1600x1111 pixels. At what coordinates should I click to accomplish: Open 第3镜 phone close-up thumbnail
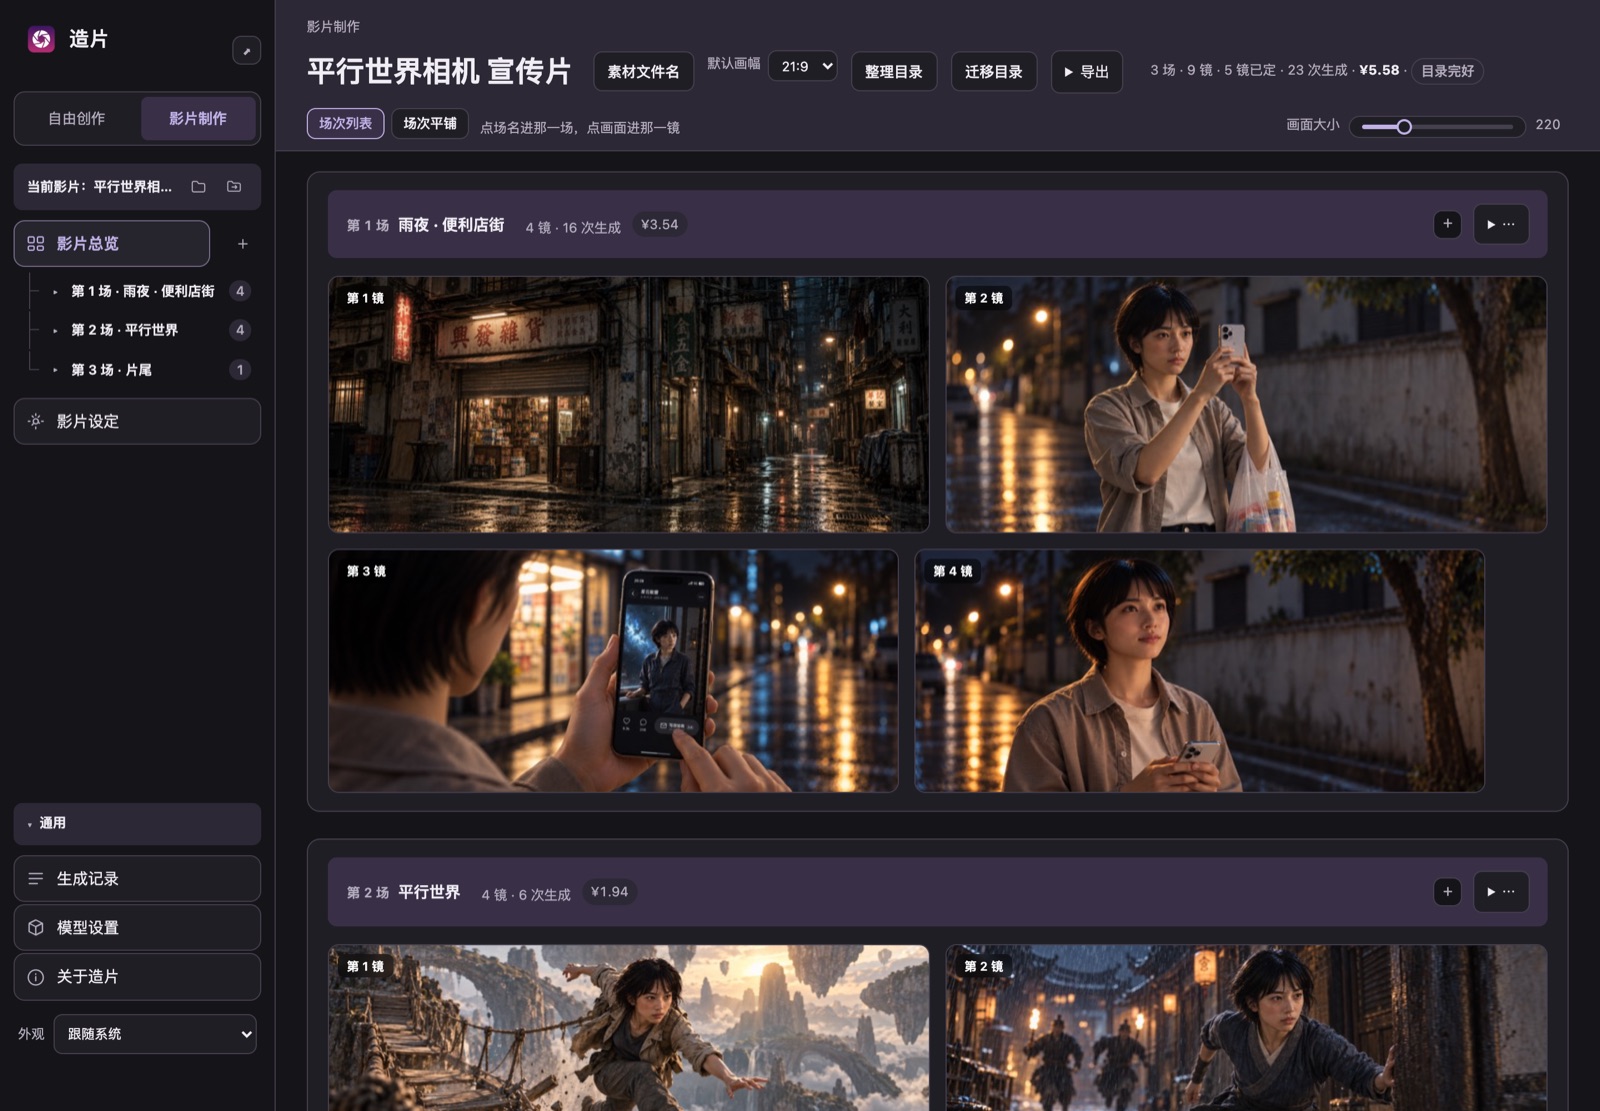pos(613,671)
